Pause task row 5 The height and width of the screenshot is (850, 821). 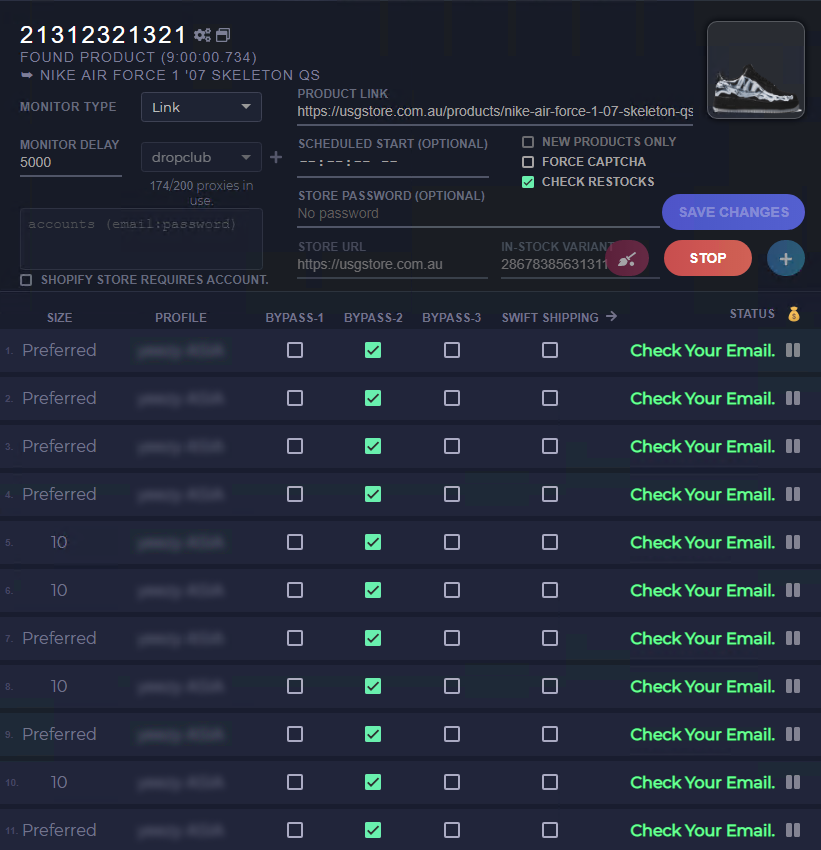793,542
